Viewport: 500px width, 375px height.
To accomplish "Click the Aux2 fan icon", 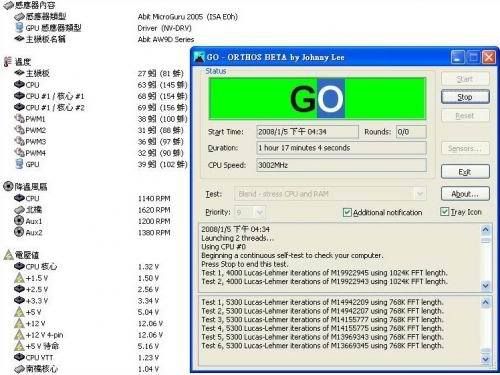I will (x=19, y=232).
